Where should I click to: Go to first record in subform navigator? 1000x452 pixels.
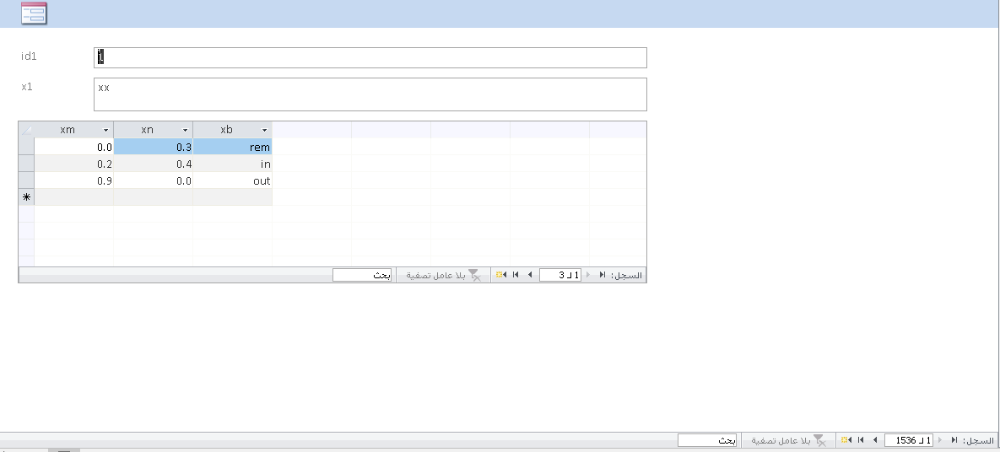602,275
